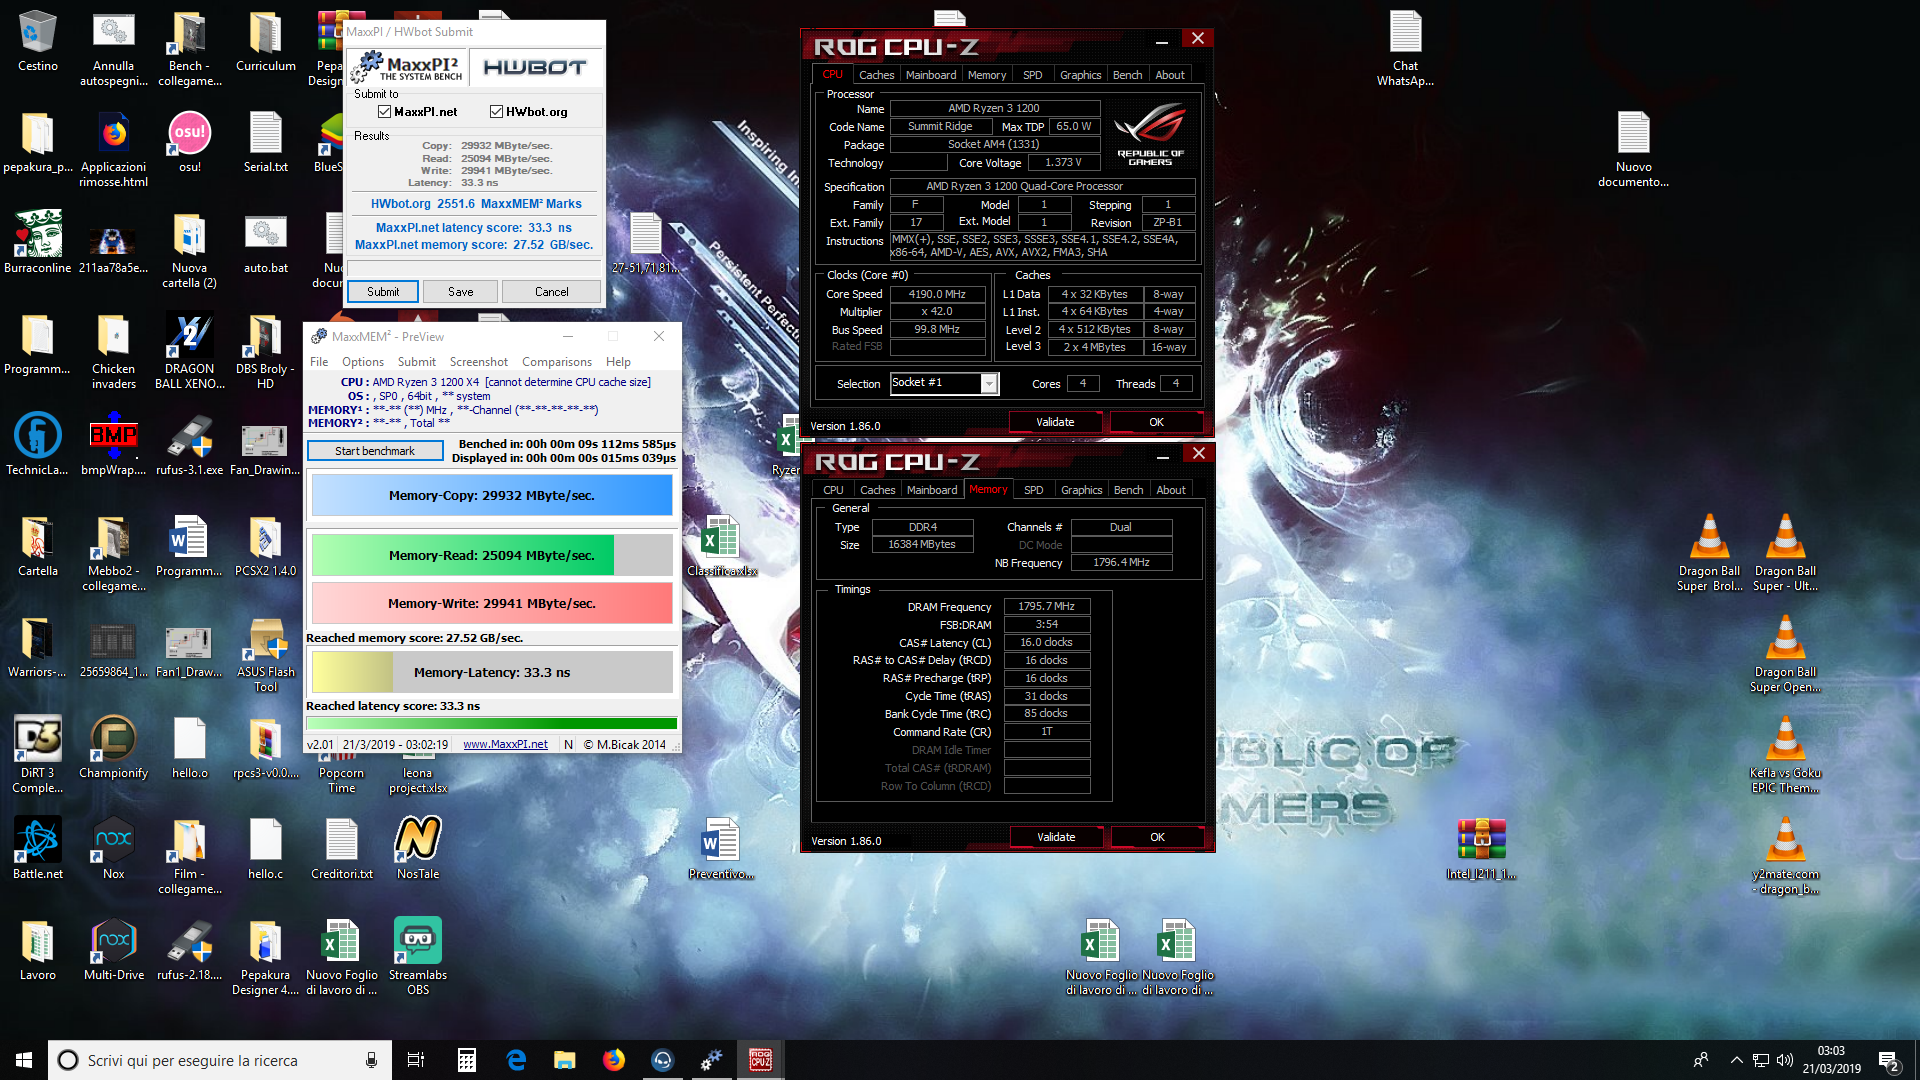Open the TechnicLauncher desktop icon
This screenshot has width=1920, height=1080.
pos(38,446)
